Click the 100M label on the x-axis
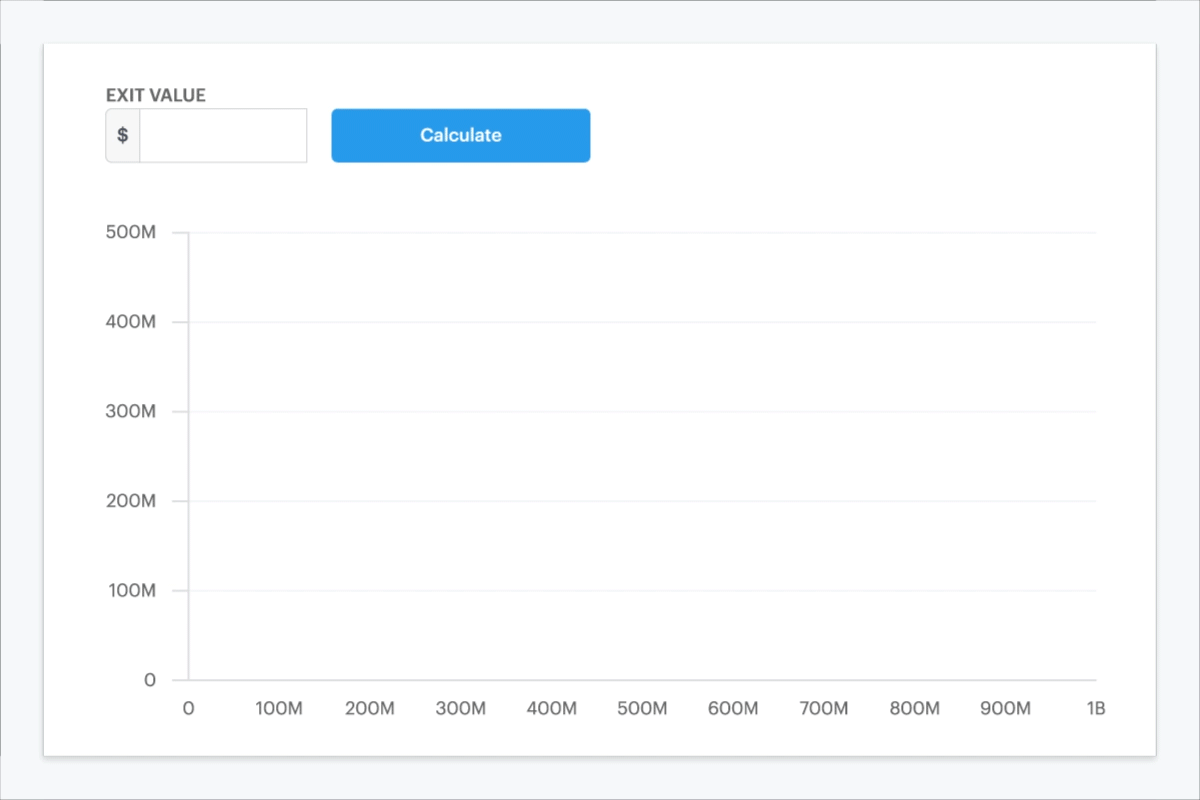Screen dimensions: 1200x800 [279, 708]
